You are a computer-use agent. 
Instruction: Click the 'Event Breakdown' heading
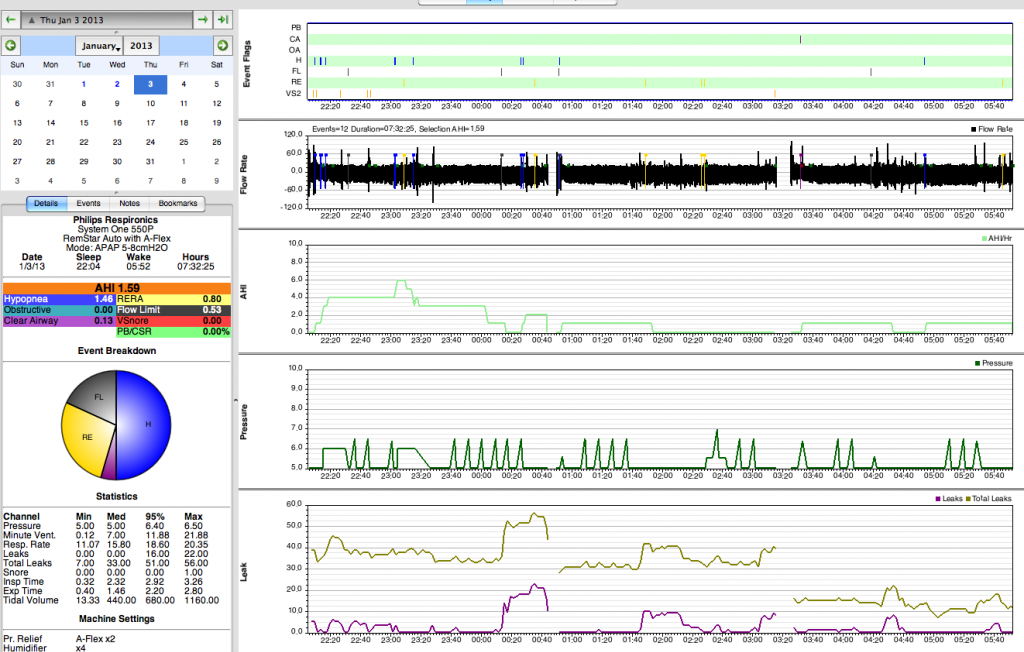click(x=117, y=351)
